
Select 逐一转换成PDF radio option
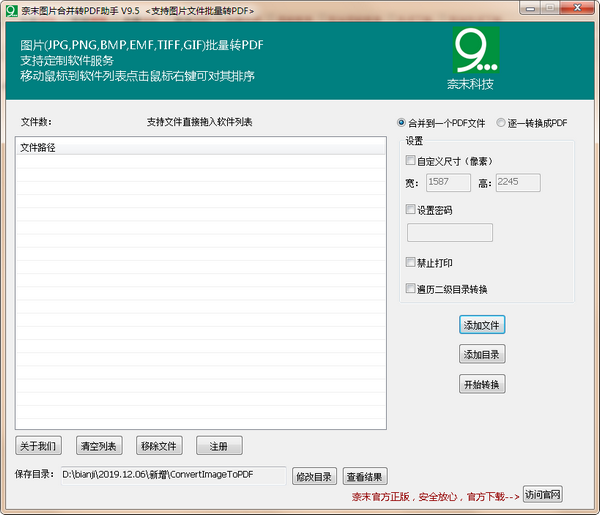click(501, 123)
